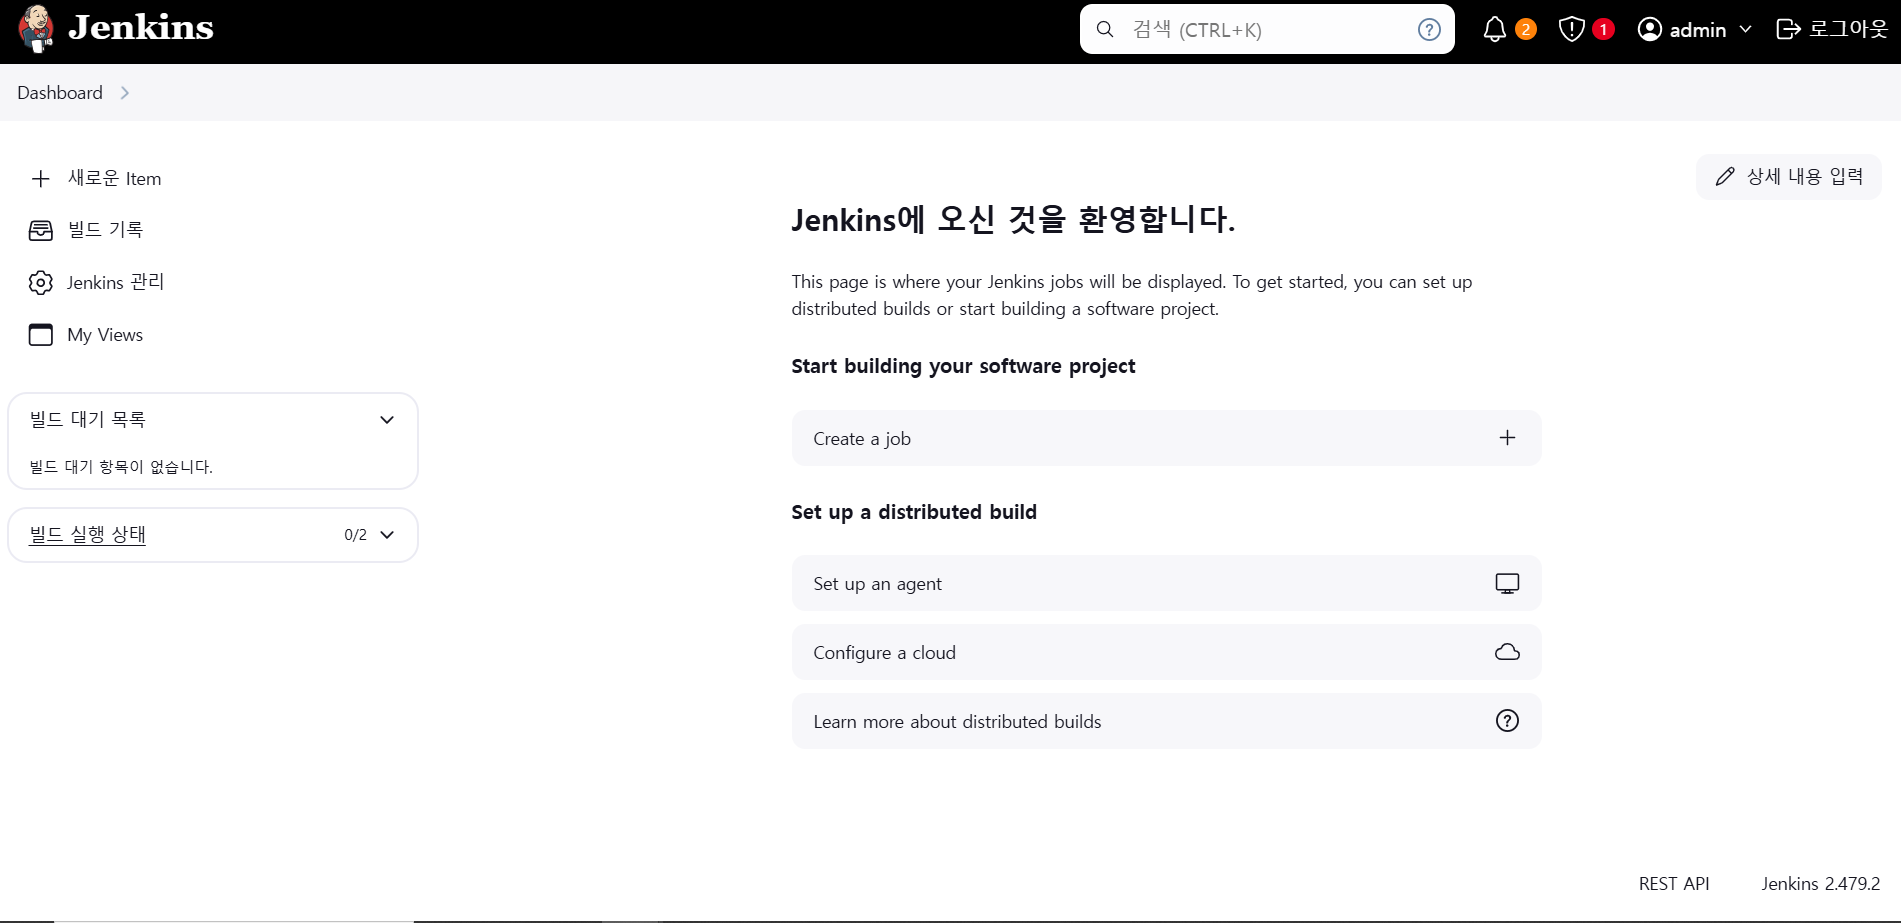The height and width of the screenshot is (923, 1901).
Task: Click the Jenkins butler logo
Action: pos(36,28)
